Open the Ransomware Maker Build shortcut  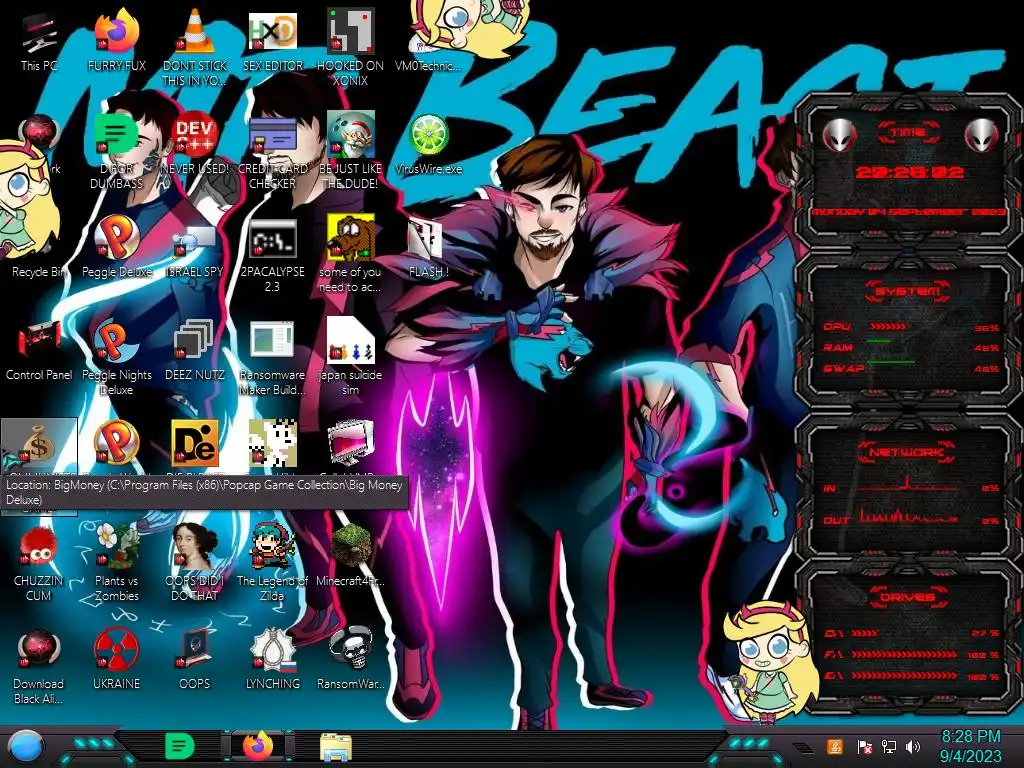(x=272, y=358)
